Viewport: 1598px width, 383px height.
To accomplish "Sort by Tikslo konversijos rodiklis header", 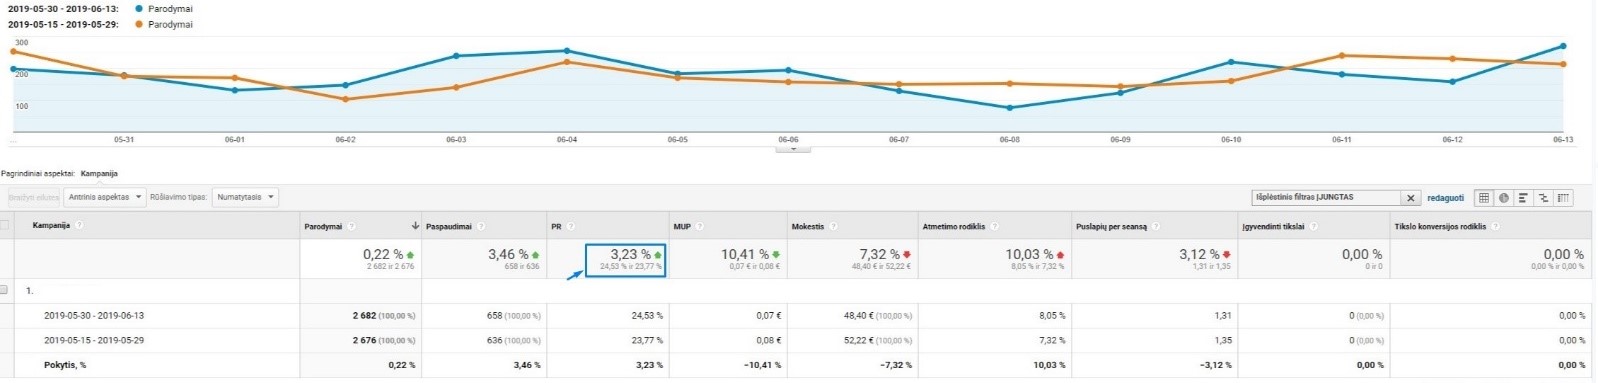I will coord(1440,227).
